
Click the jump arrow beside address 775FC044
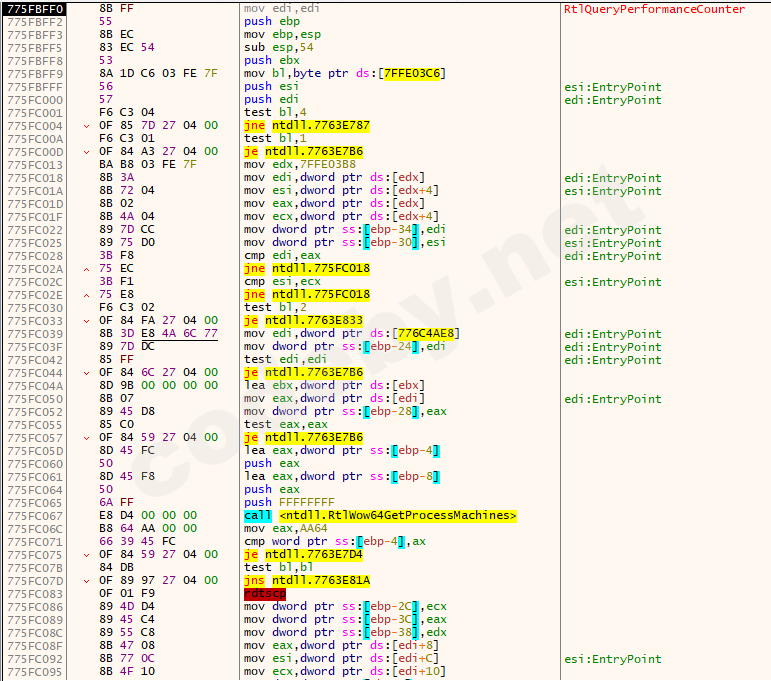pos(87,373)
